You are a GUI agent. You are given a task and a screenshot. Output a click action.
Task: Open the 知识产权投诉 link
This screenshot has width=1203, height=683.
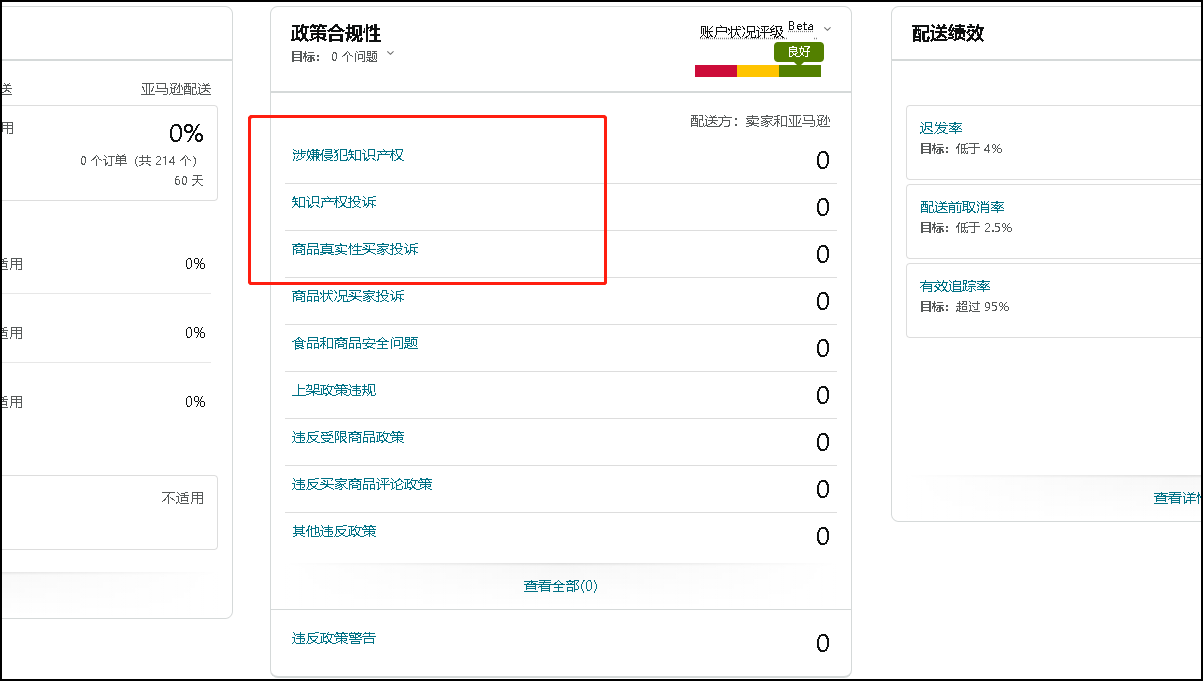coord(334,202)
